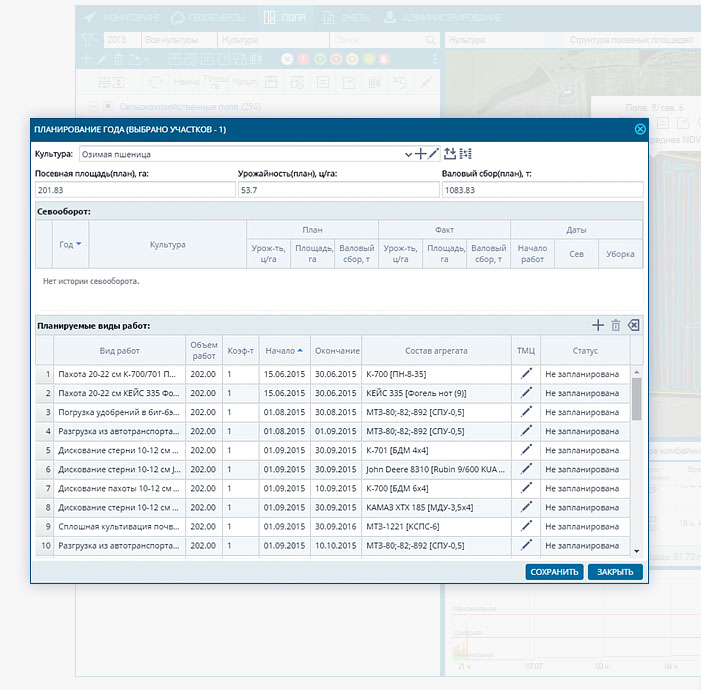The width and height of the screenshot is (701, 690).
Task: Open the Культура dropdown list
Action: click(408, 155)
